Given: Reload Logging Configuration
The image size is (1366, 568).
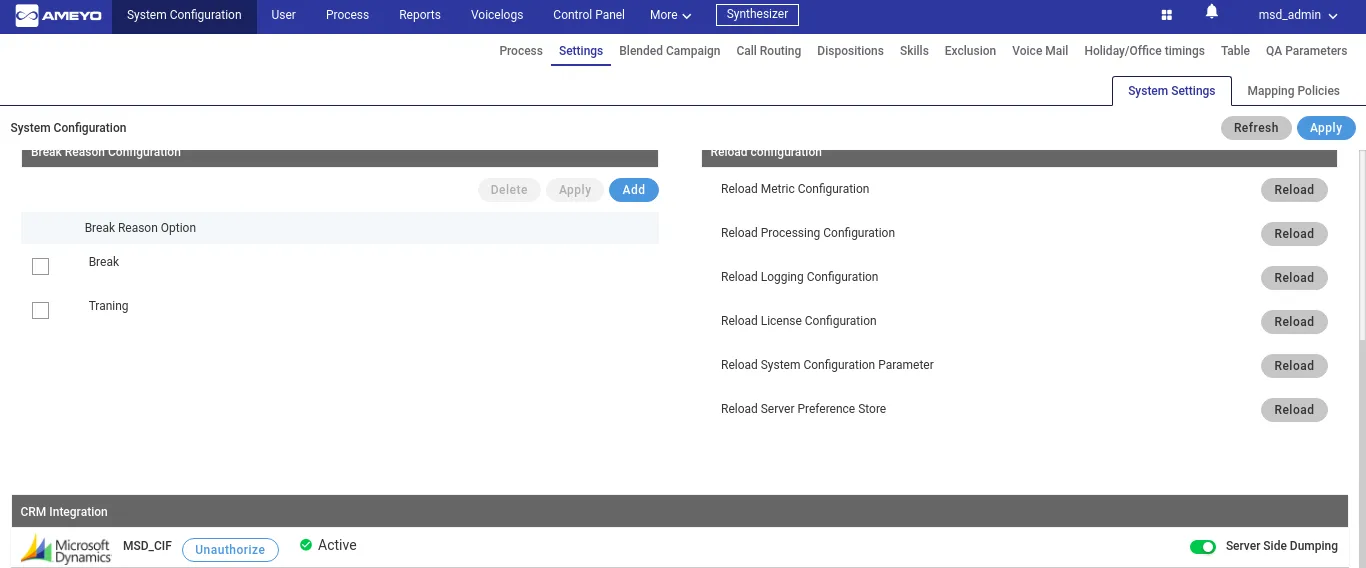Looking at the screenshot, I should 1294,278.
